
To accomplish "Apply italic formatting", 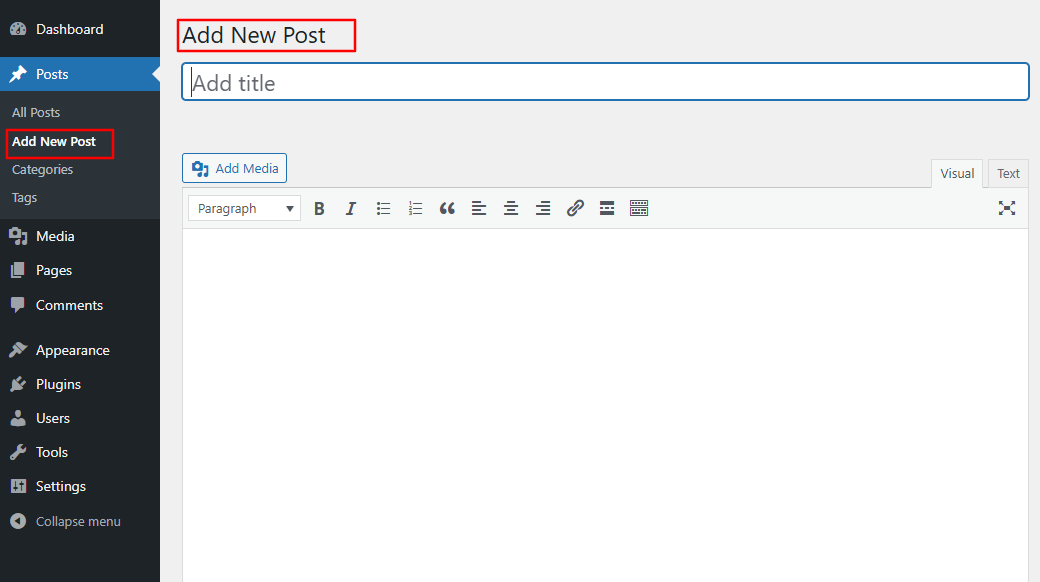I will 351,208.
